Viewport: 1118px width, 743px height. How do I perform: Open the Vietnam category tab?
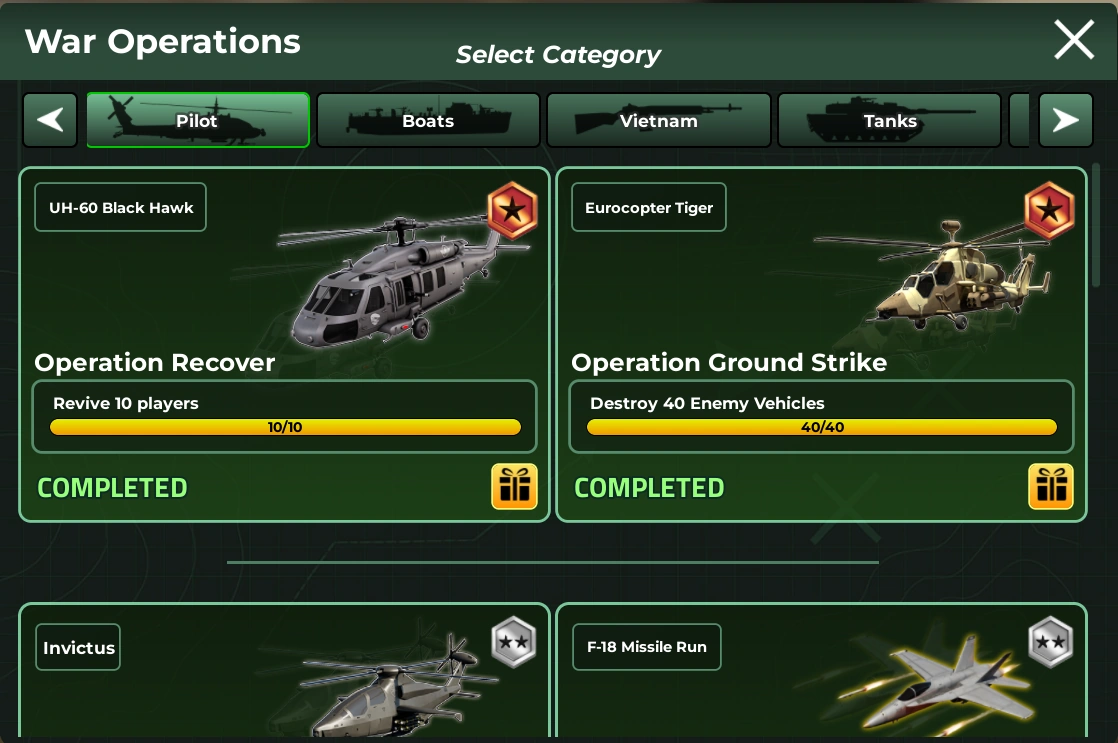pos(659,120)
